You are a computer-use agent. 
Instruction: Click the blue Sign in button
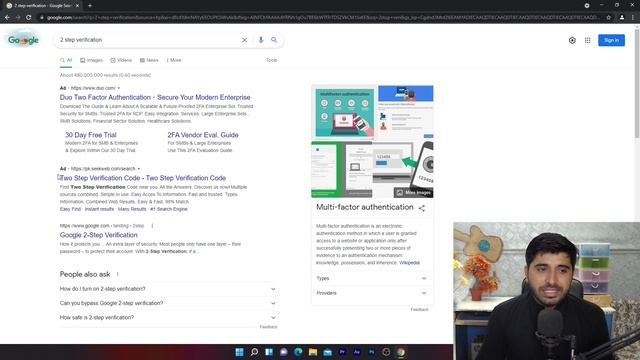611,40
